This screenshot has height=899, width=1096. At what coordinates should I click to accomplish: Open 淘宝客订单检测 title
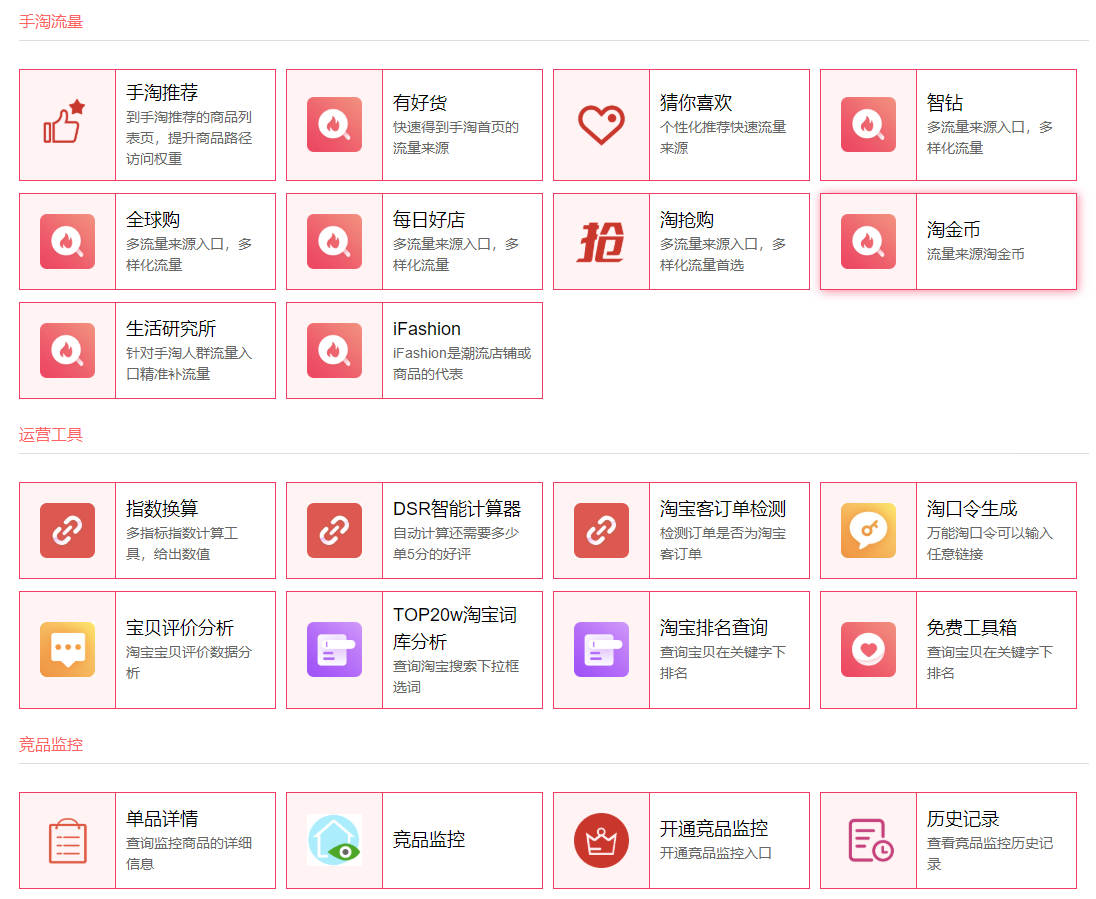[x=723, y=508]
